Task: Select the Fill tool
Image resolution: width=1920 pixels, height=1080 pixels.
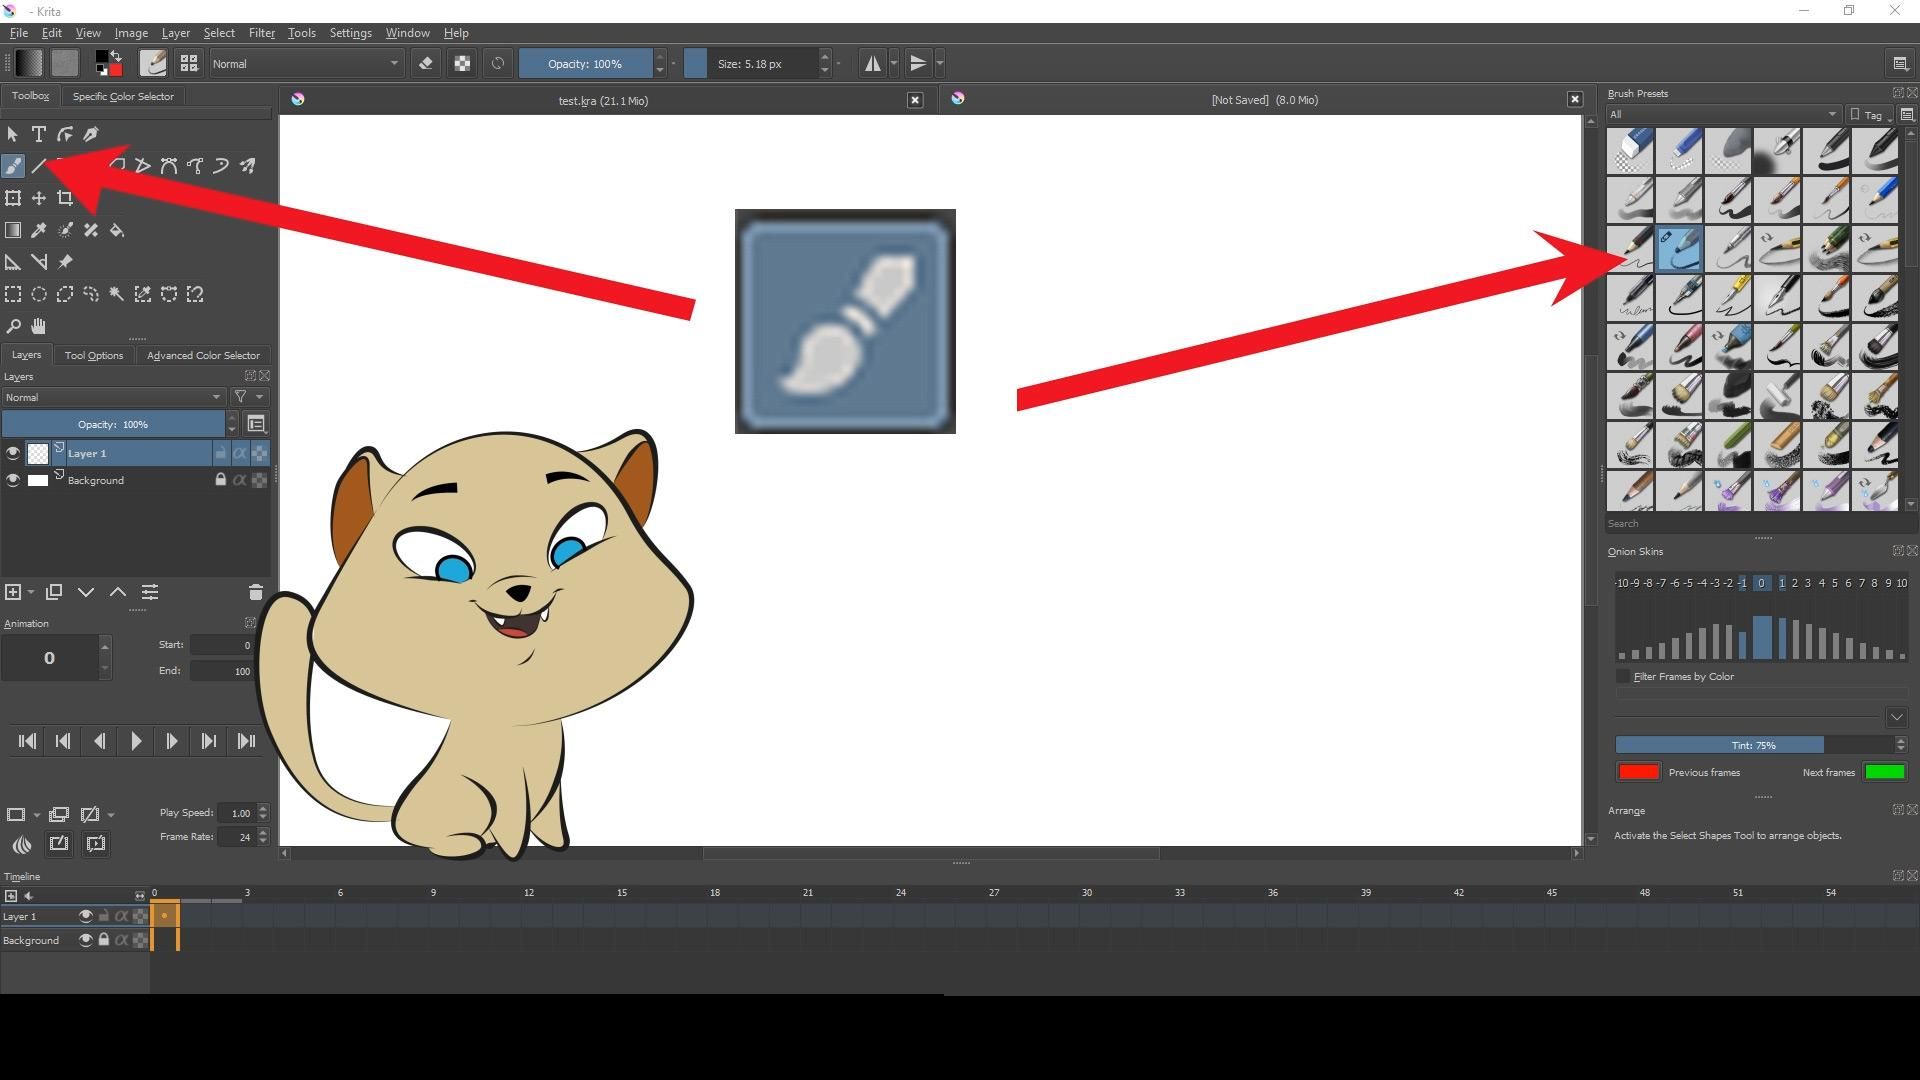Action: (x=116, y=229)
